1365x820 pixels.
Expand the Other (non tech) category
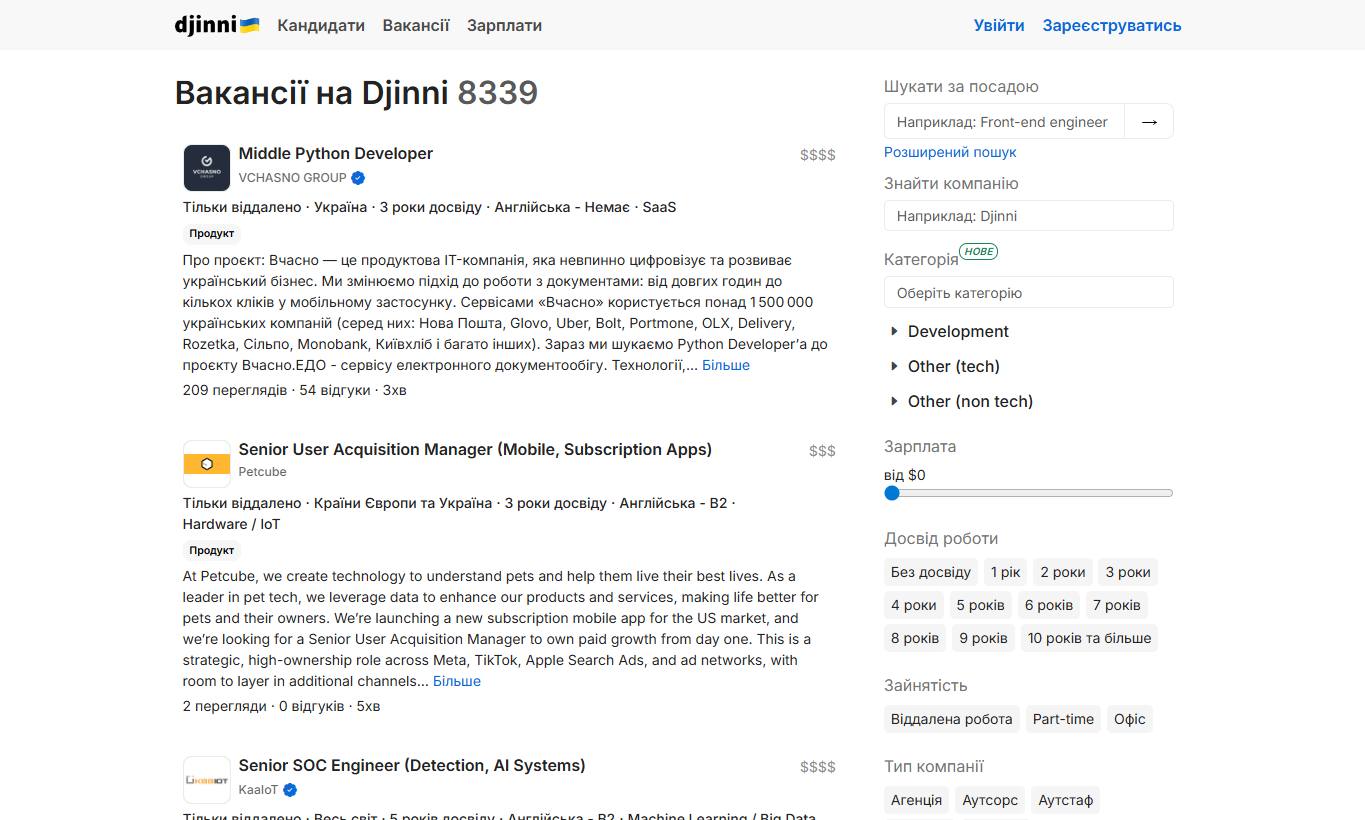pyautogui.click(x=961, y=402)
